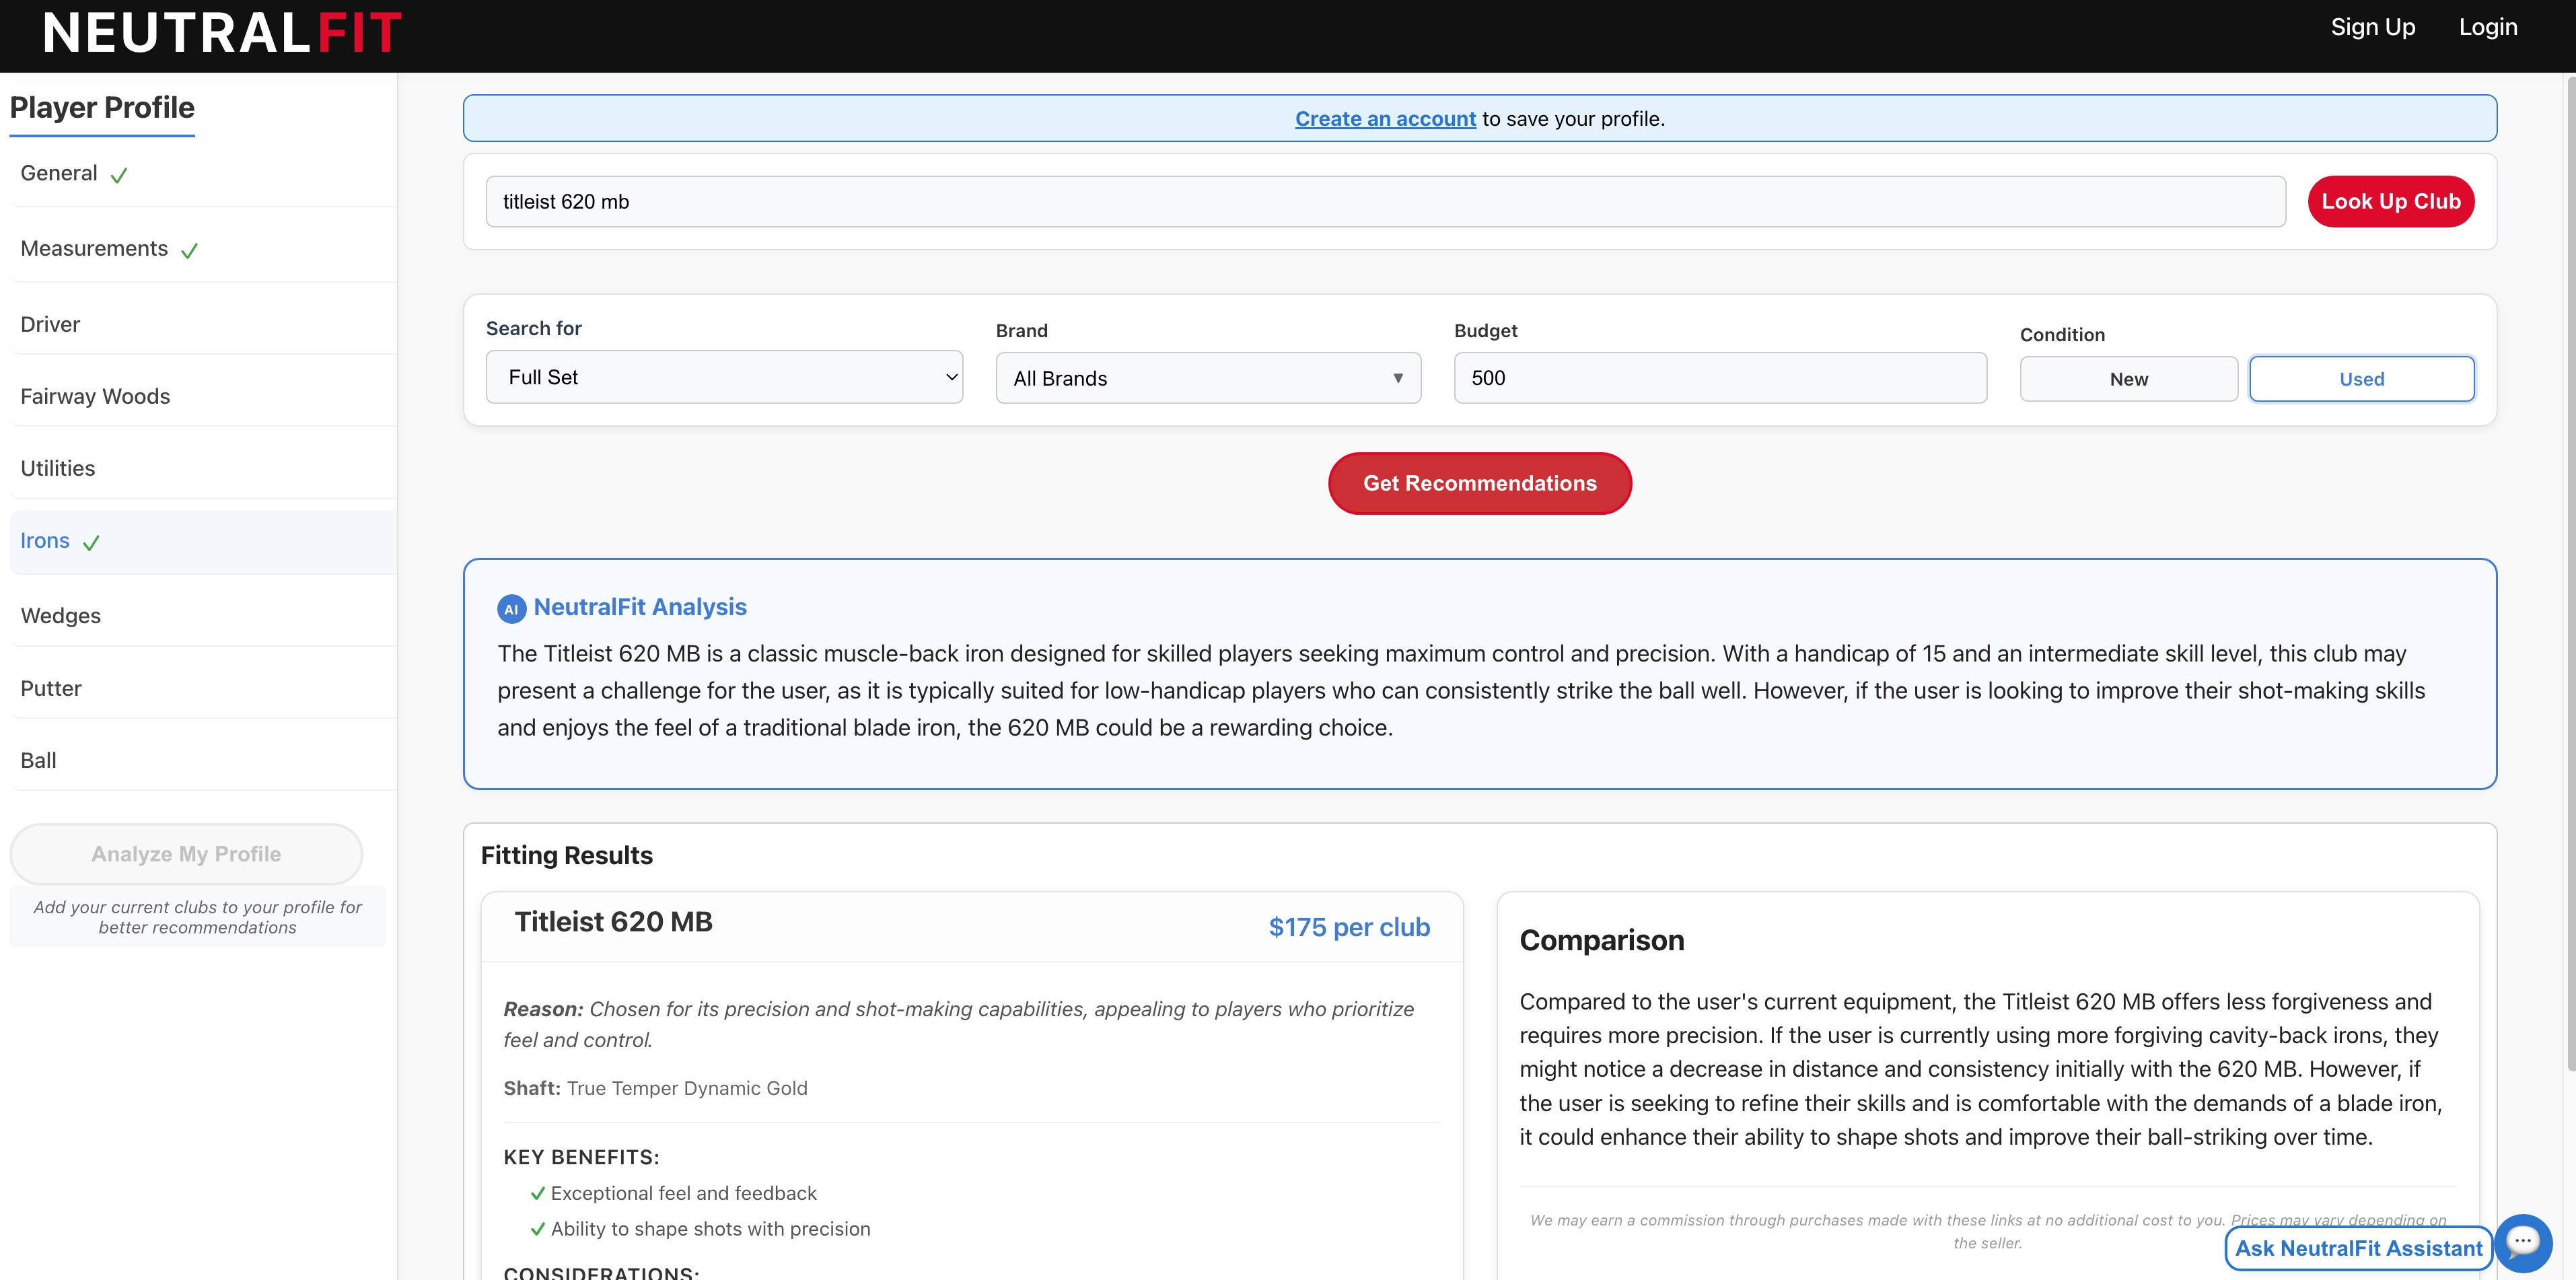Screen dimensions: 2576x1280
Task: Click the Budget input field
Action: click(x=1719, y=378)
